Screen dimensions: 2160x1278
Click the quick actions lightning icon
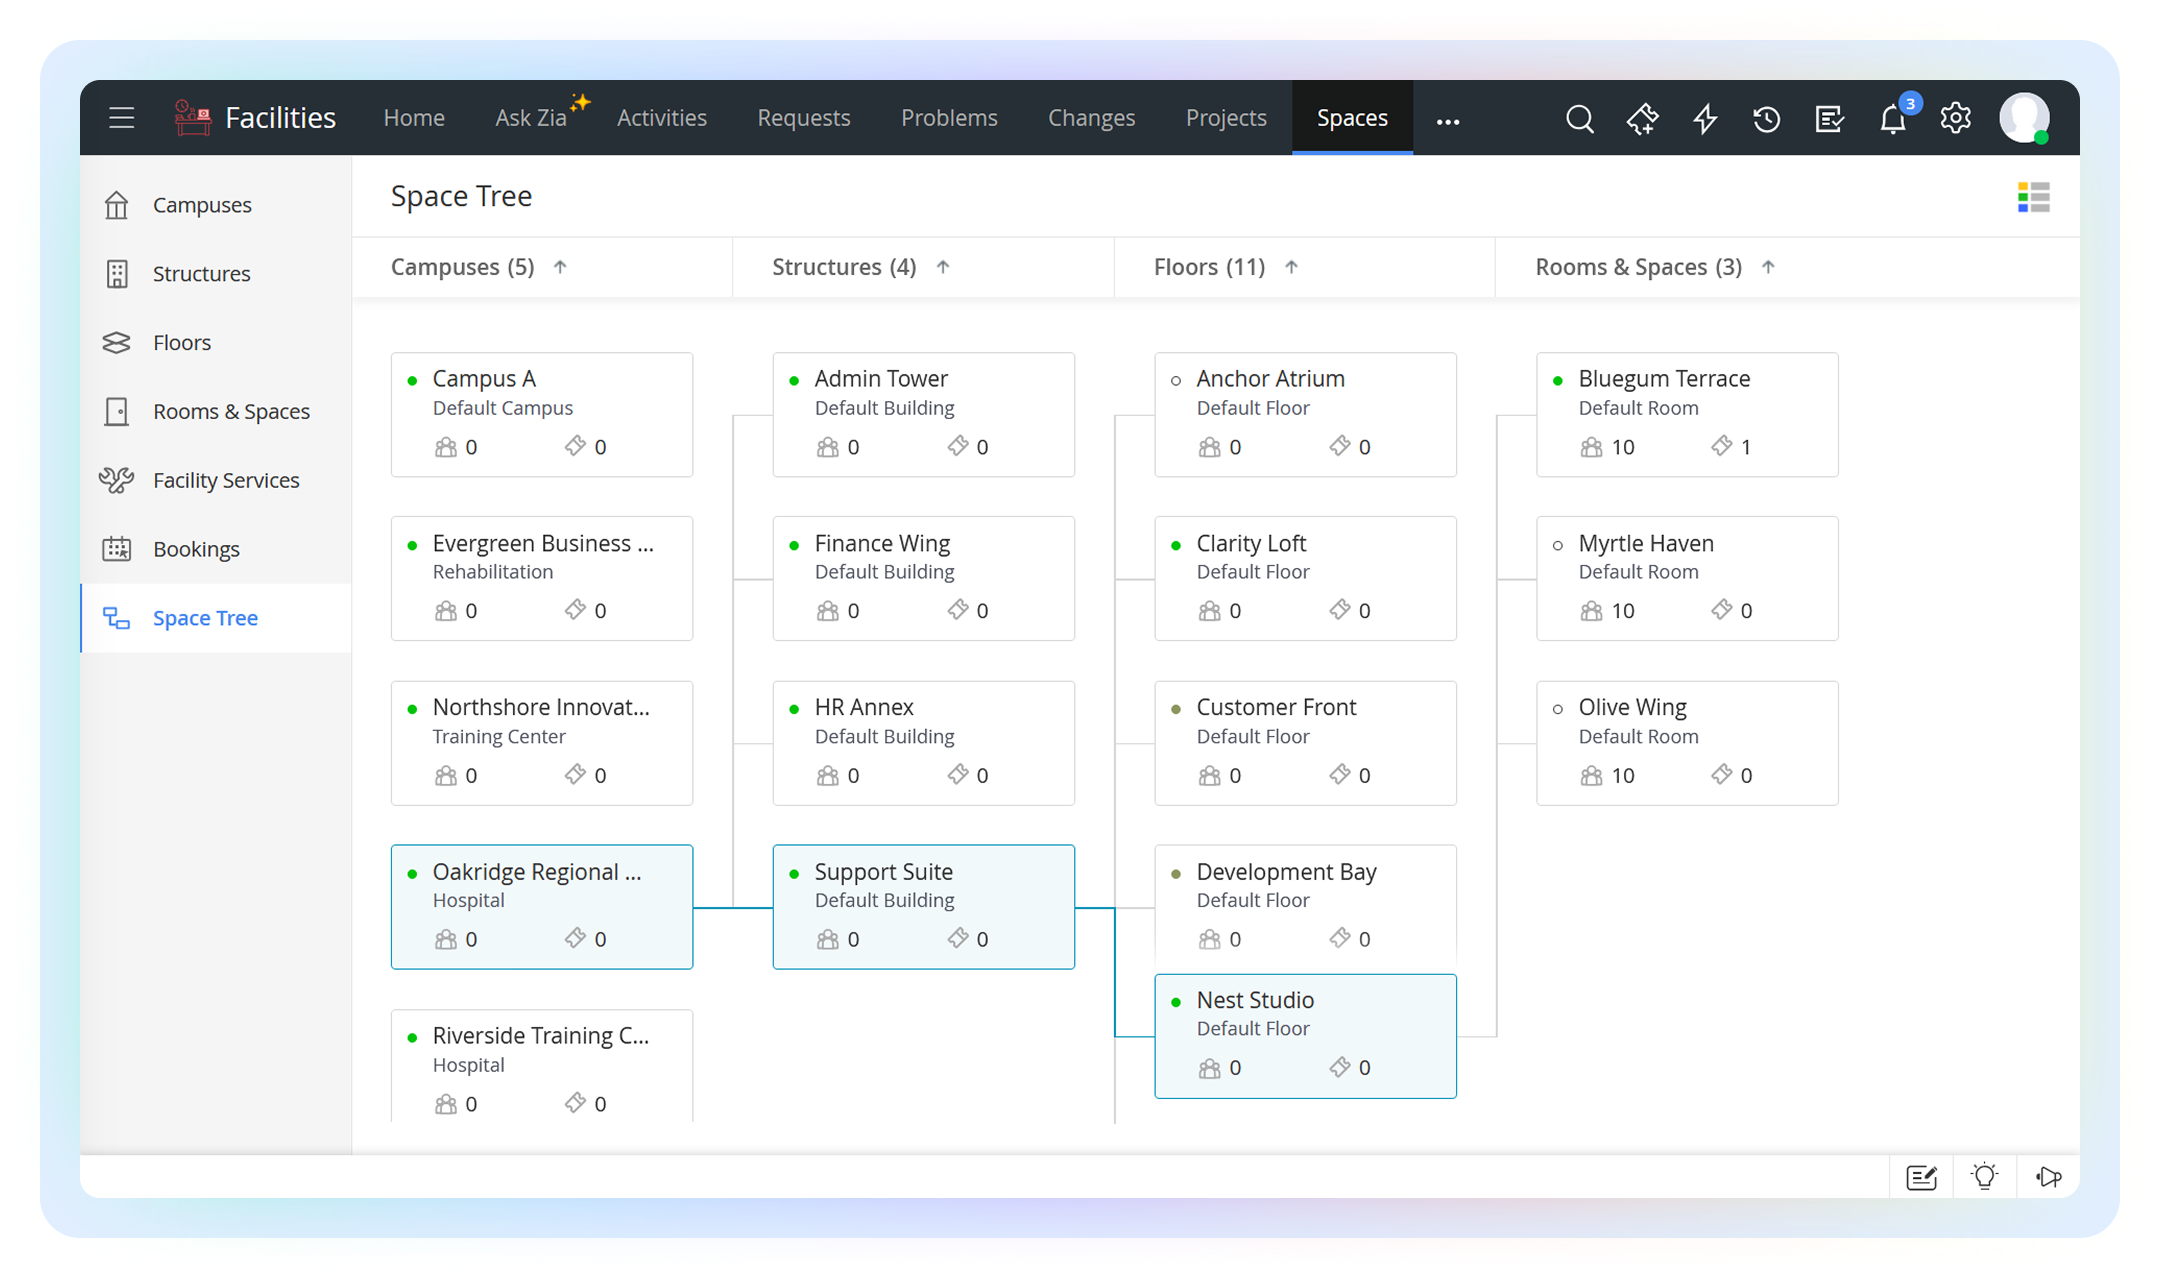click(1704, 118)
